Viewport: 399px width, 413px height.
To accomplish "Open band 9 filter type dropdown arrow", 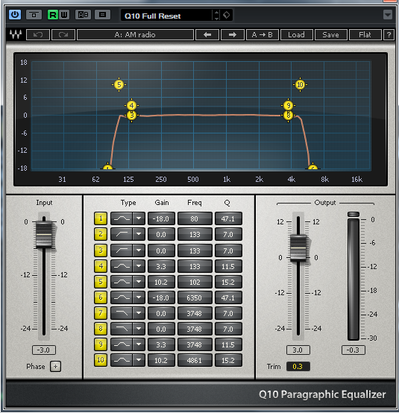I will tap(139, 344).
